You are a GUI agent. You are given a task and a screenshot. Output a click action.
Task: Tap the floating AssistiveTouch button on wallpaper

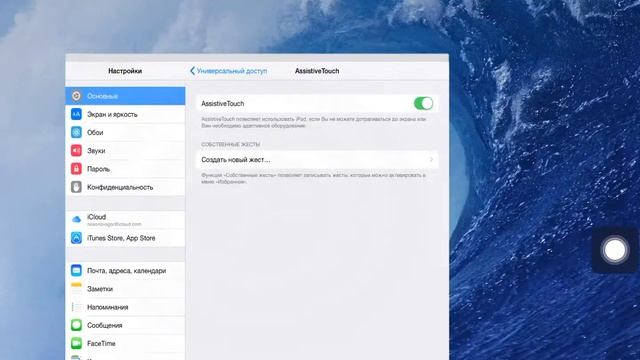(615, 250)
